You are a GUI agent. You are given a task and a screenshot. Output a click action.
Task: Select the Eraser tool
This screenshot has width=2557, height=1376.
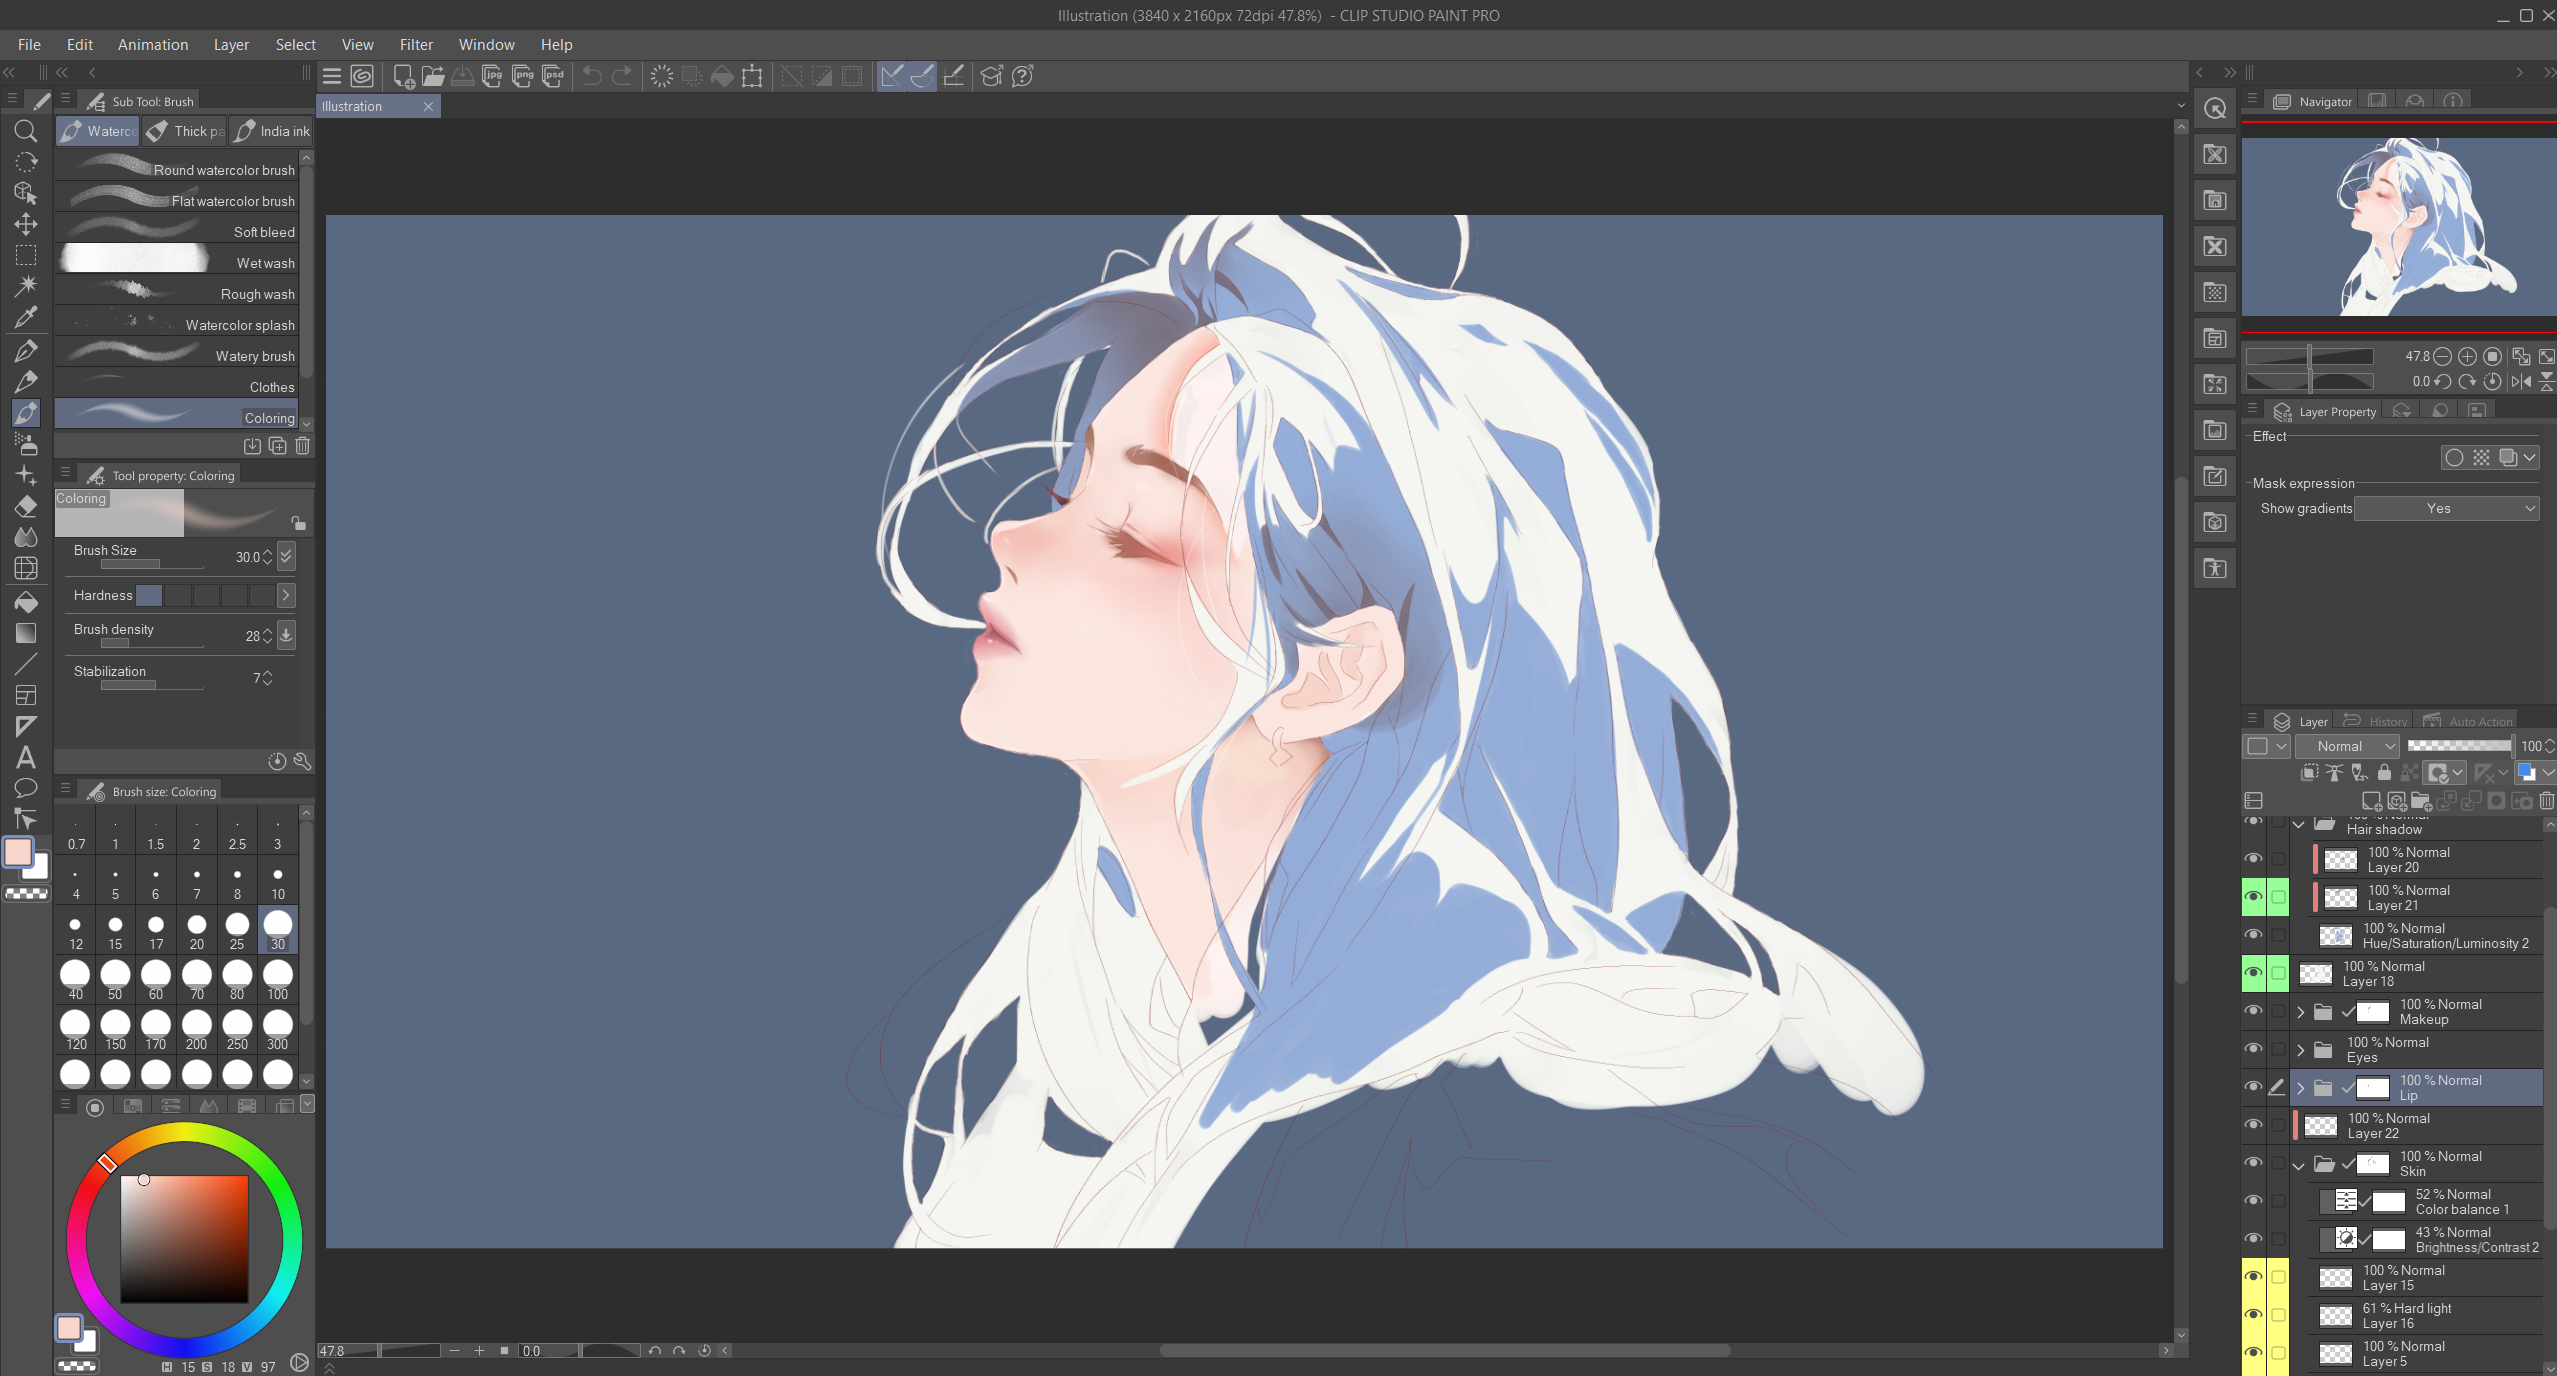pyautogui.click(x=26, y=507)
